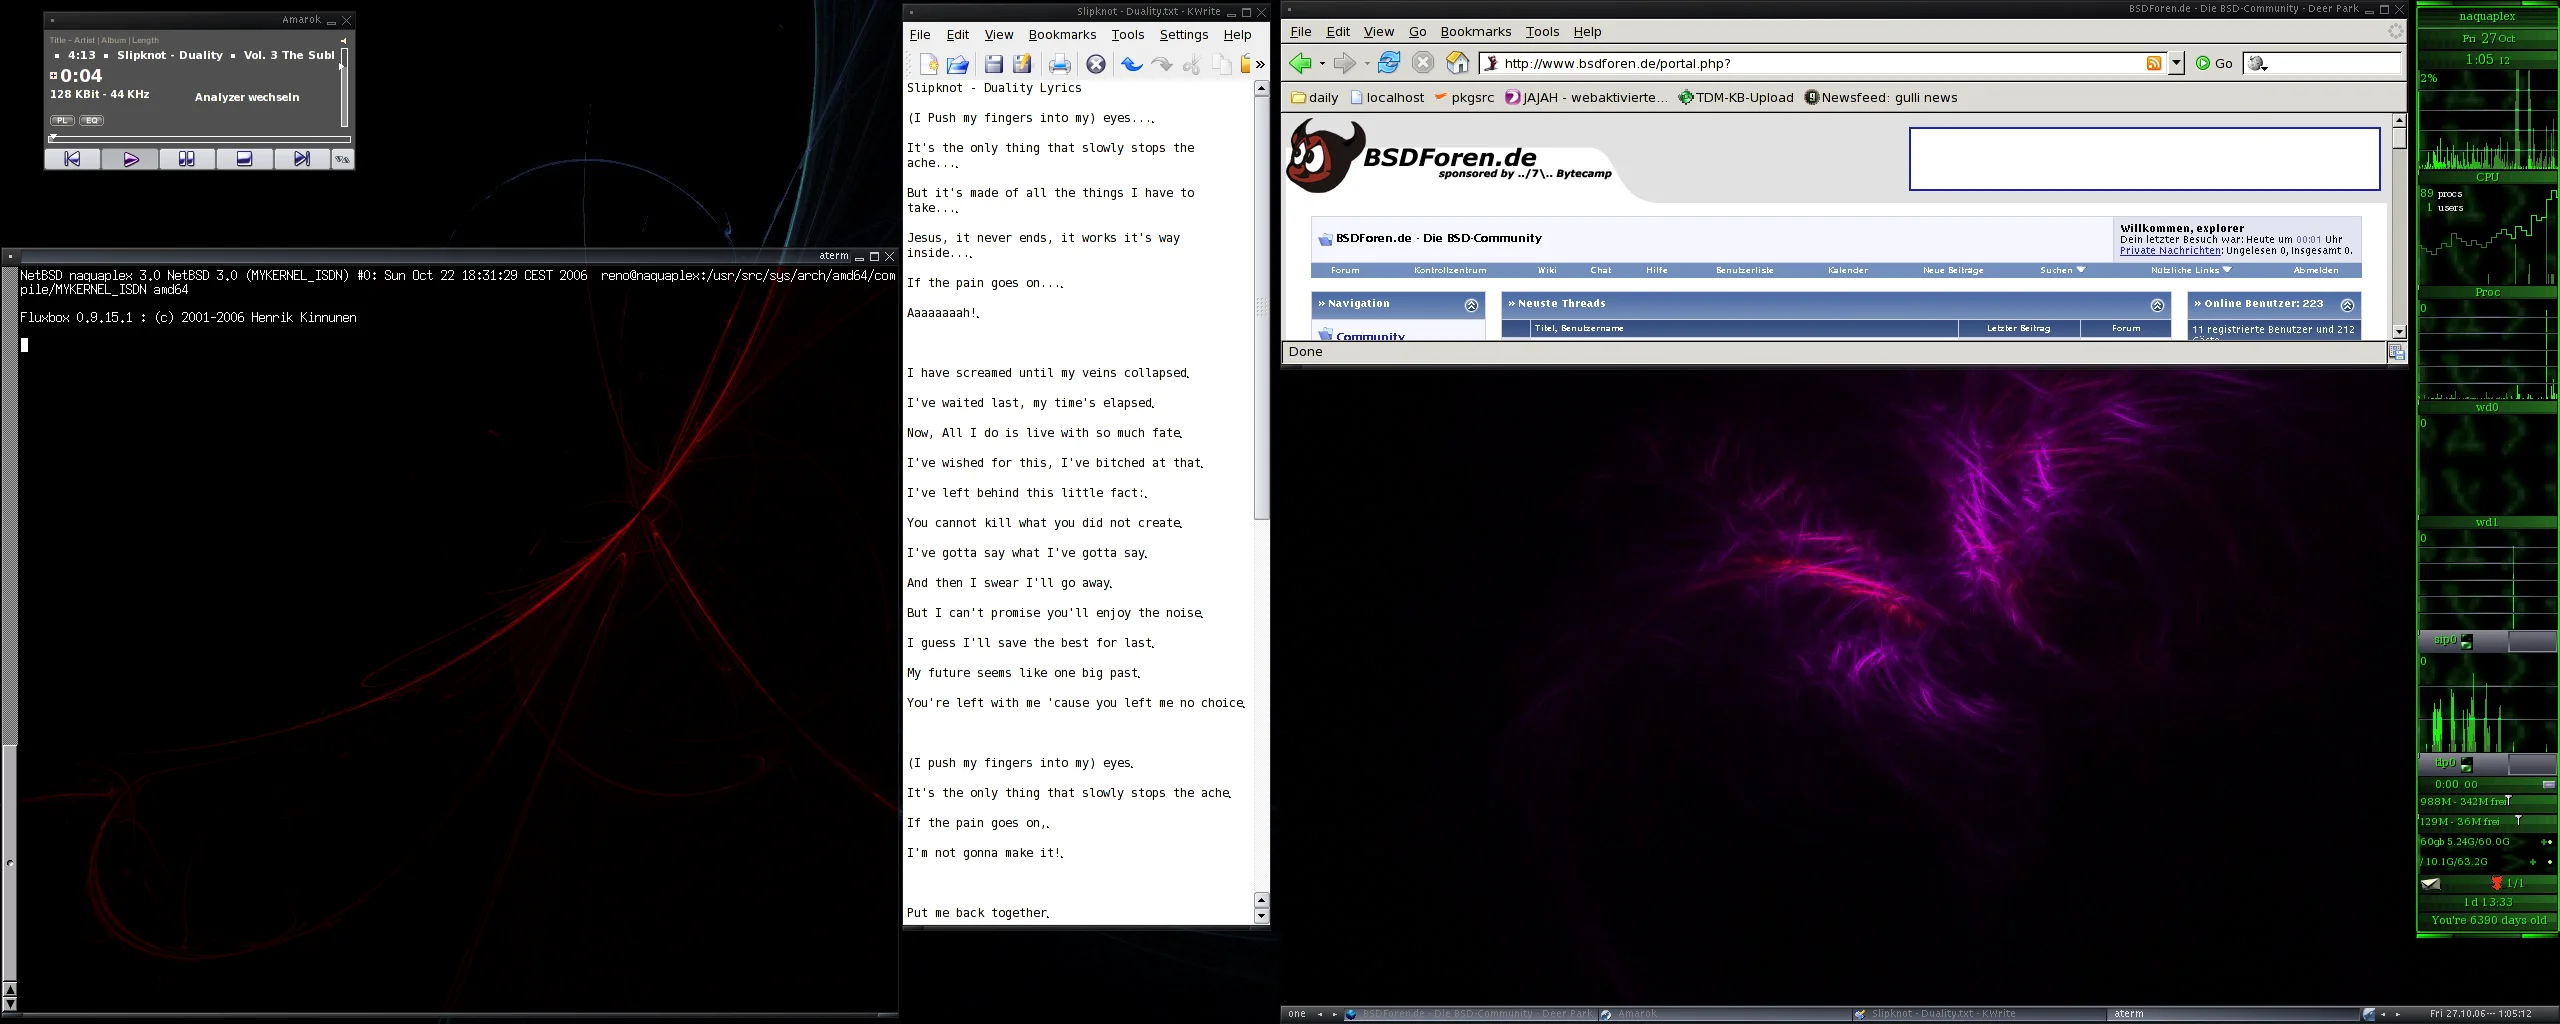
Task: Toggle the EQ equalizer button in Amarok
Action: click(92, 120)
